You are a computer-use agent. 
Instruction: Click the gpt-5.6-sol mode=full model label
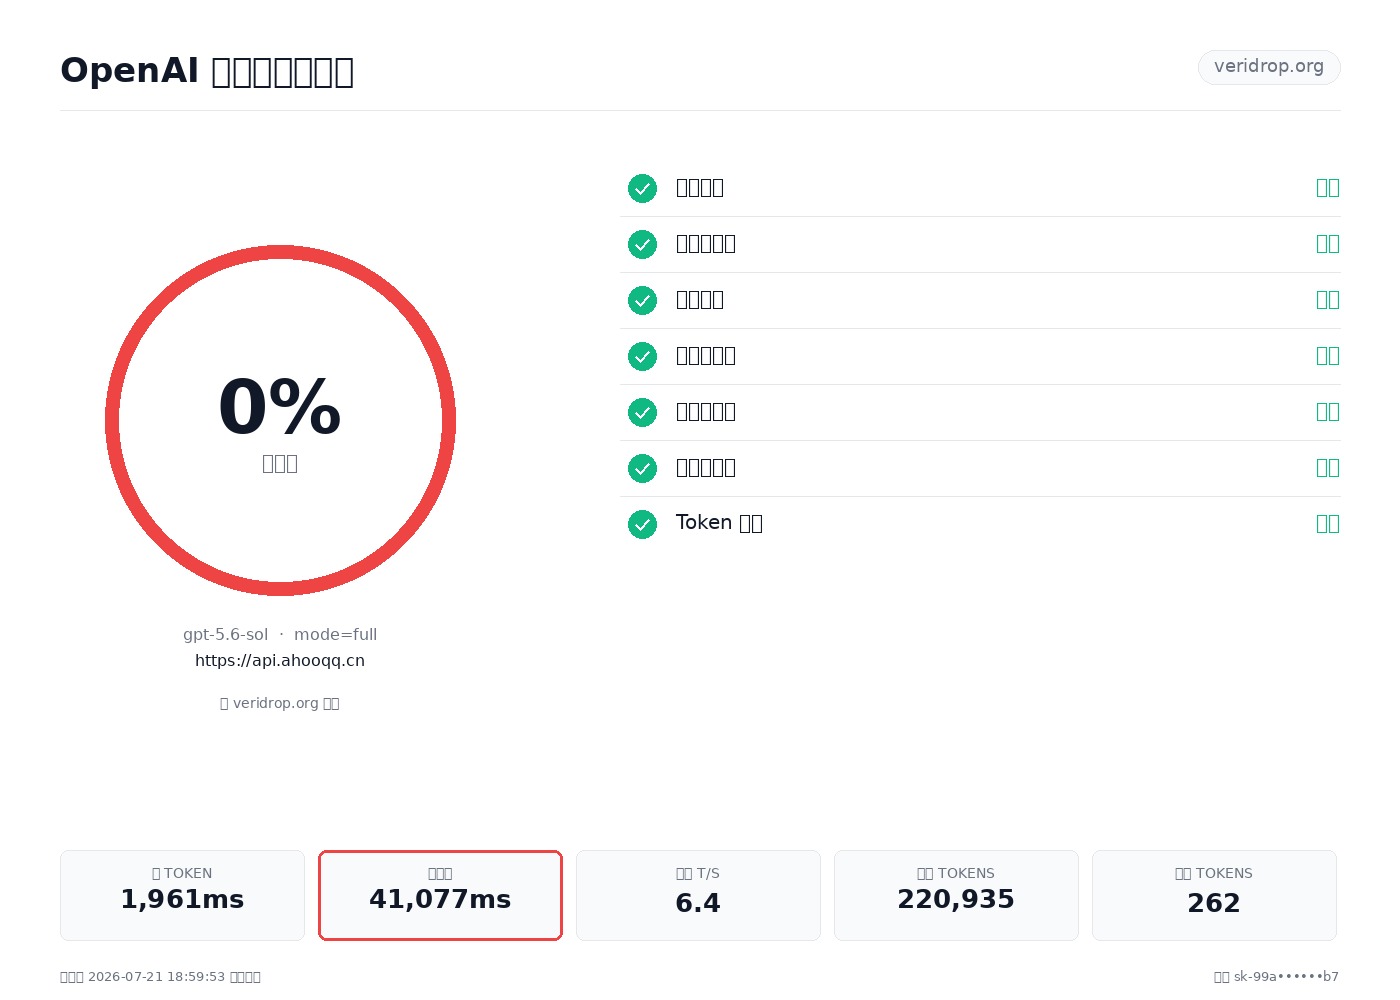point(280,634)
